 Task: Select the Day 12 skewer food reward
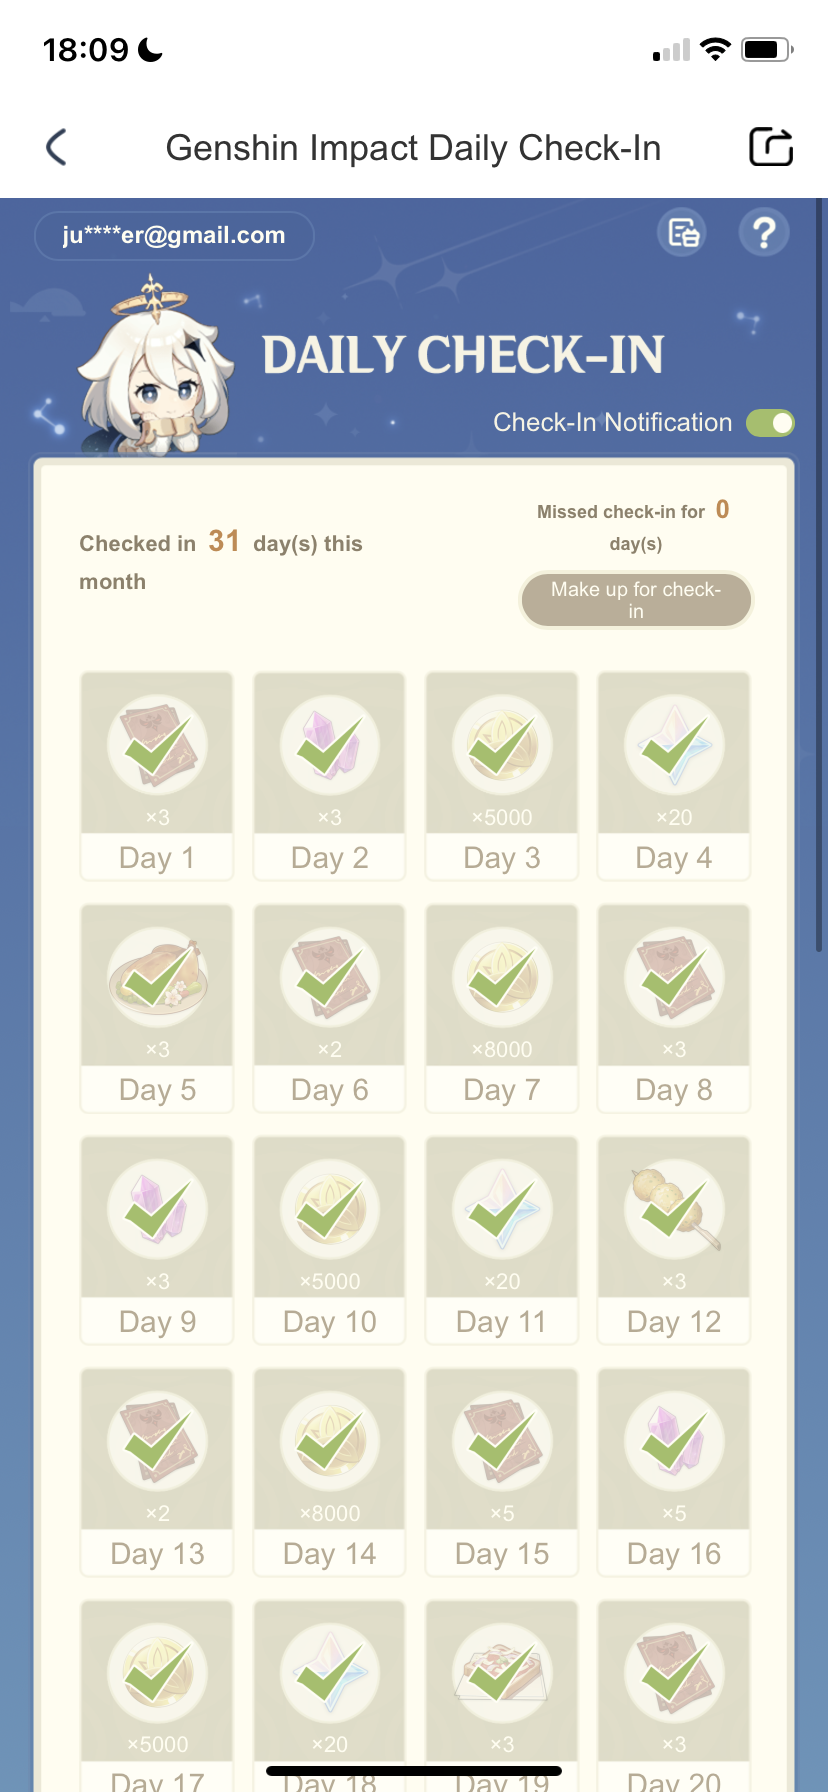coord(674,1240)
